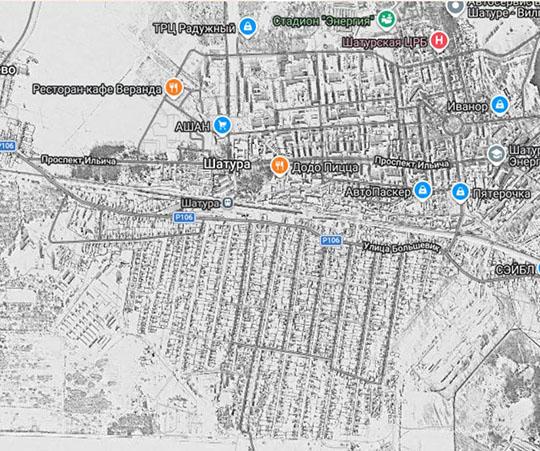Click the ТРЦ Радужный shopping pin
540x451 pixels.
[248, 27]
